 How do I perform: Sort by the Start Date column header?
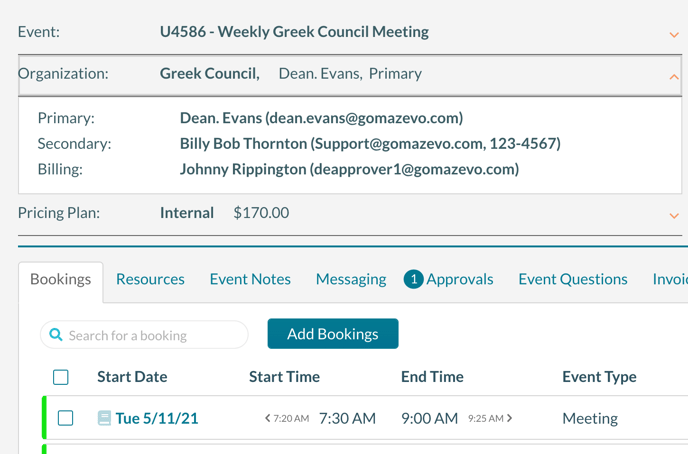[x=132, y=377]
